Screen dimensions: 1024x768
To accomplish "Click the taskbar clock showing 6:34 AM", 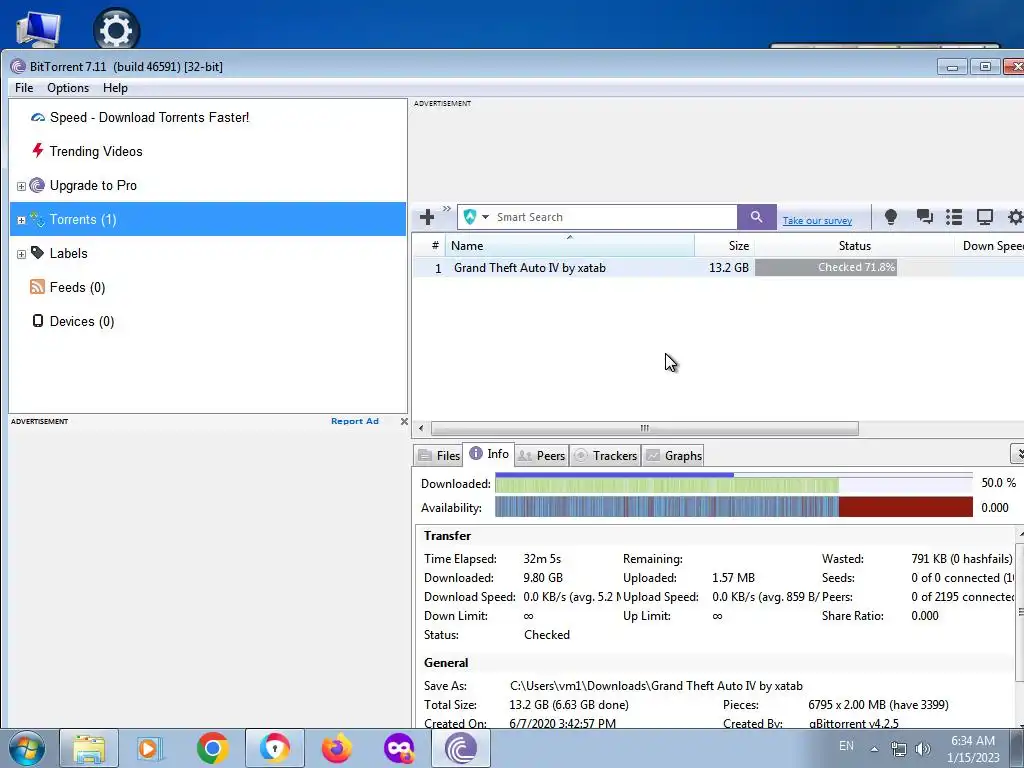I will pos(973,749).
